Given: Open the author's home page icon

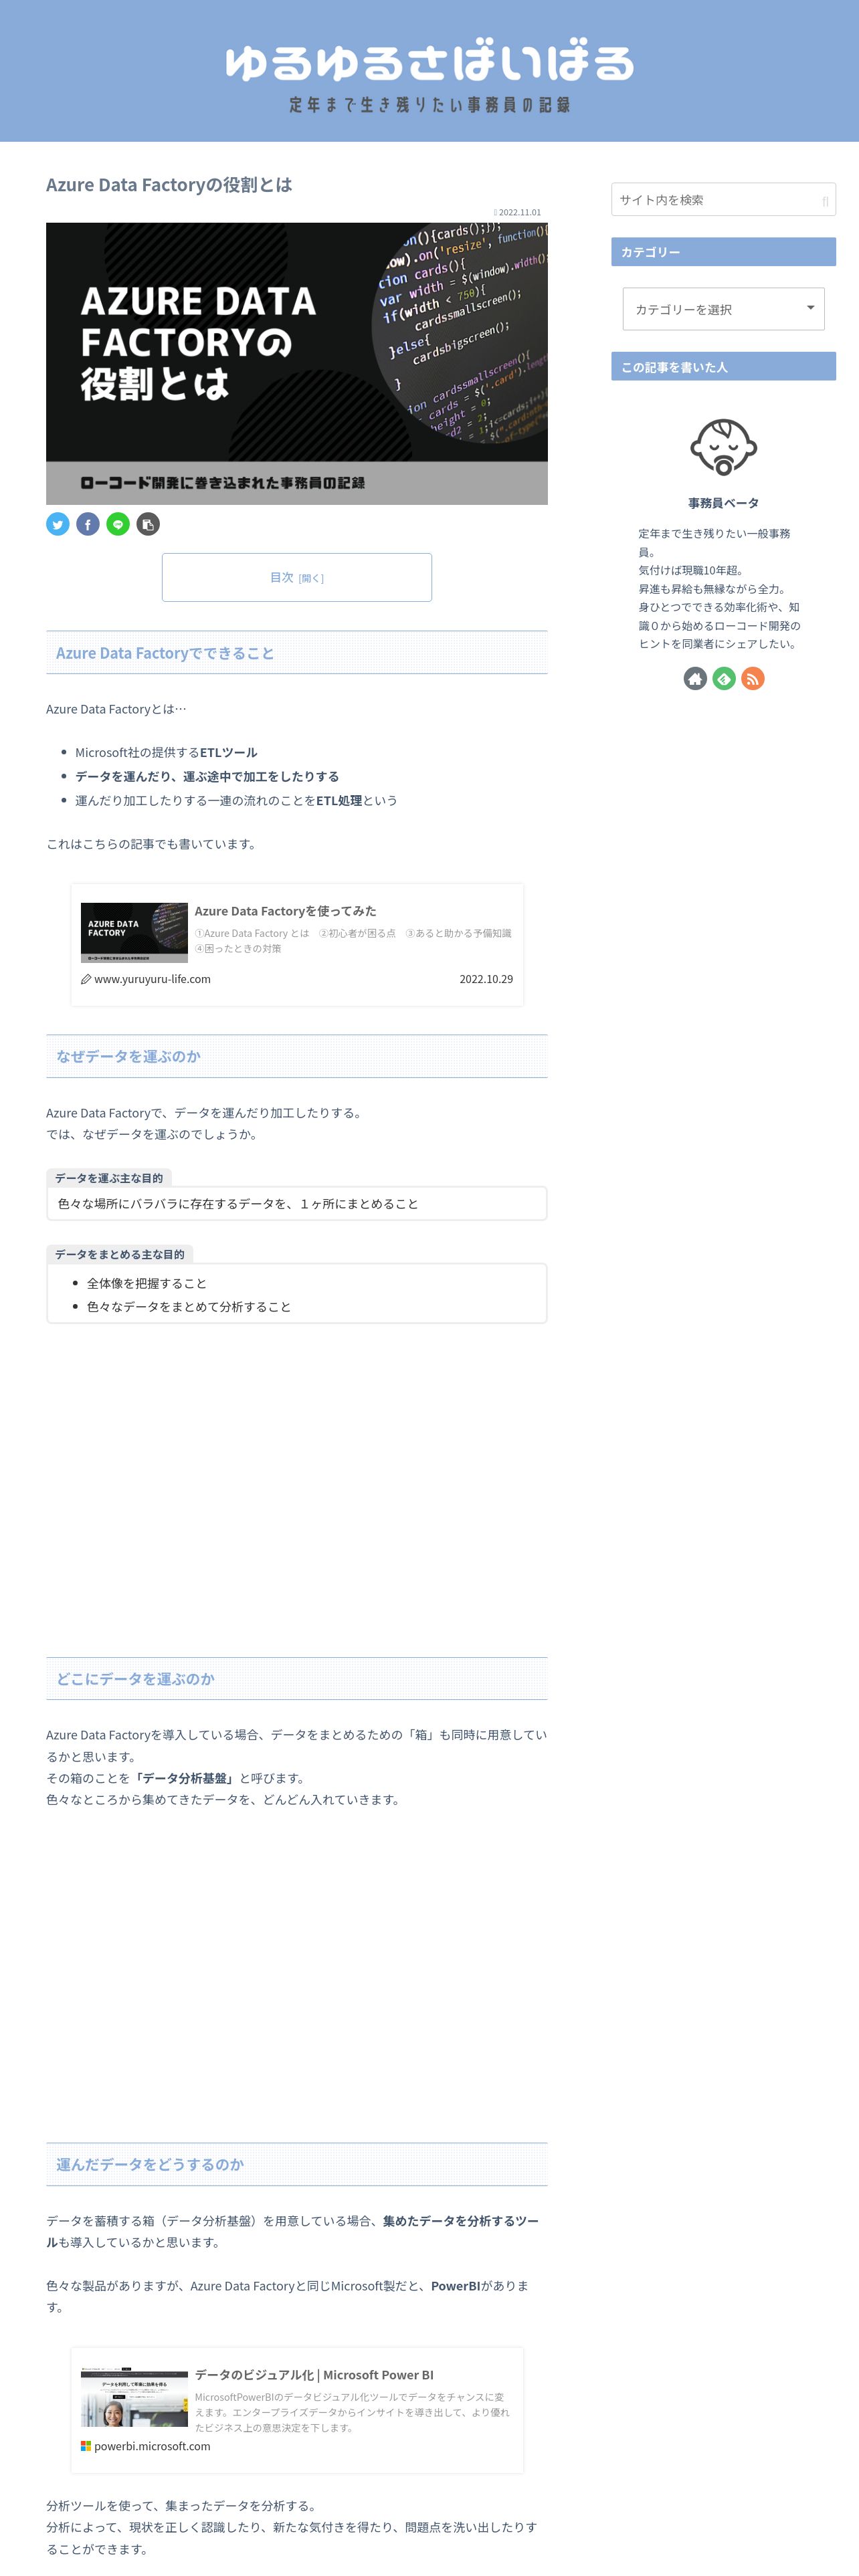Looking at the screenshot, I should (x=695, y=679).
